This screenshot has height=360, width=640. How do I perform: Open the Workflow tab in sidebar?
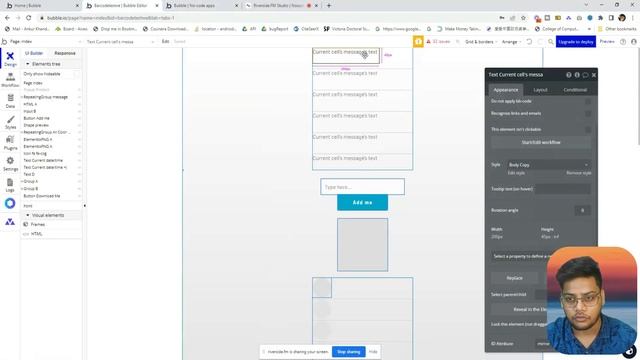(10, 80)
